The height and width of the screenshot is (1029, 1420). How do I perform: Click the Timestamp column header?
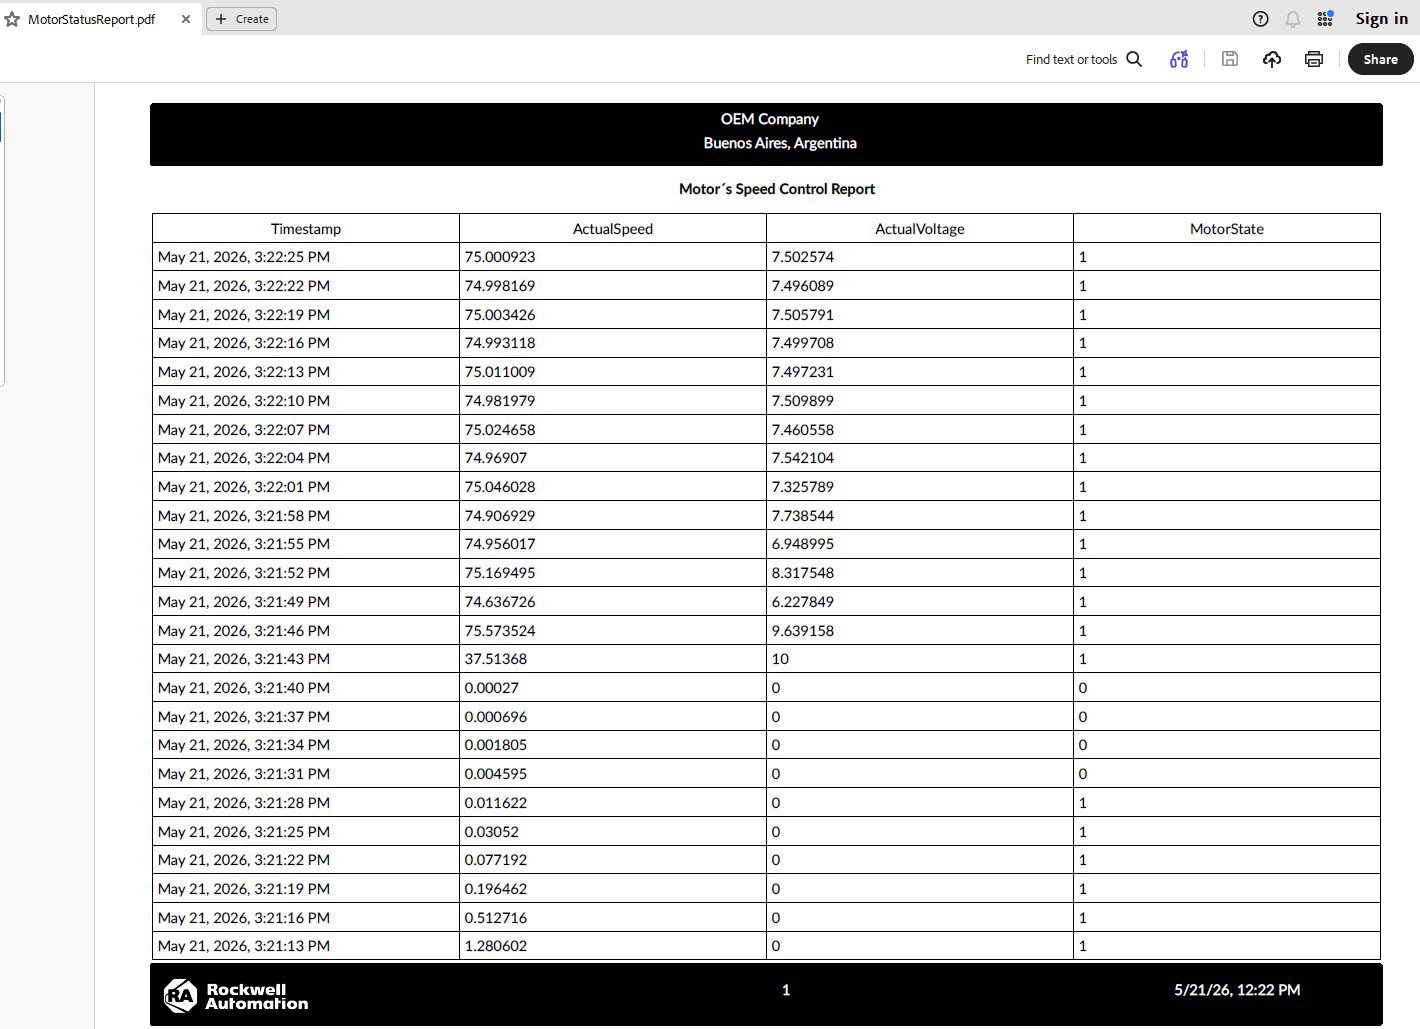306,229
